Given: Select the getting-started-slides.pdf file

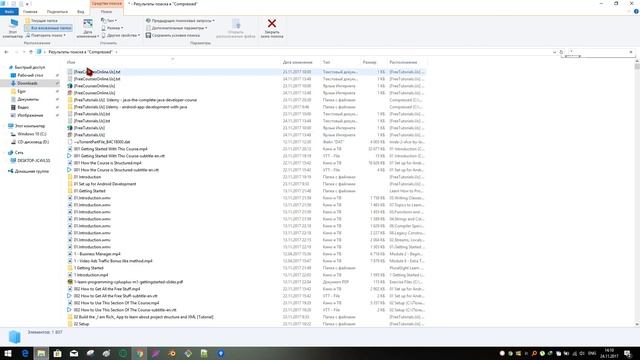Looking at the screenshot, I should tap(128, 282).
